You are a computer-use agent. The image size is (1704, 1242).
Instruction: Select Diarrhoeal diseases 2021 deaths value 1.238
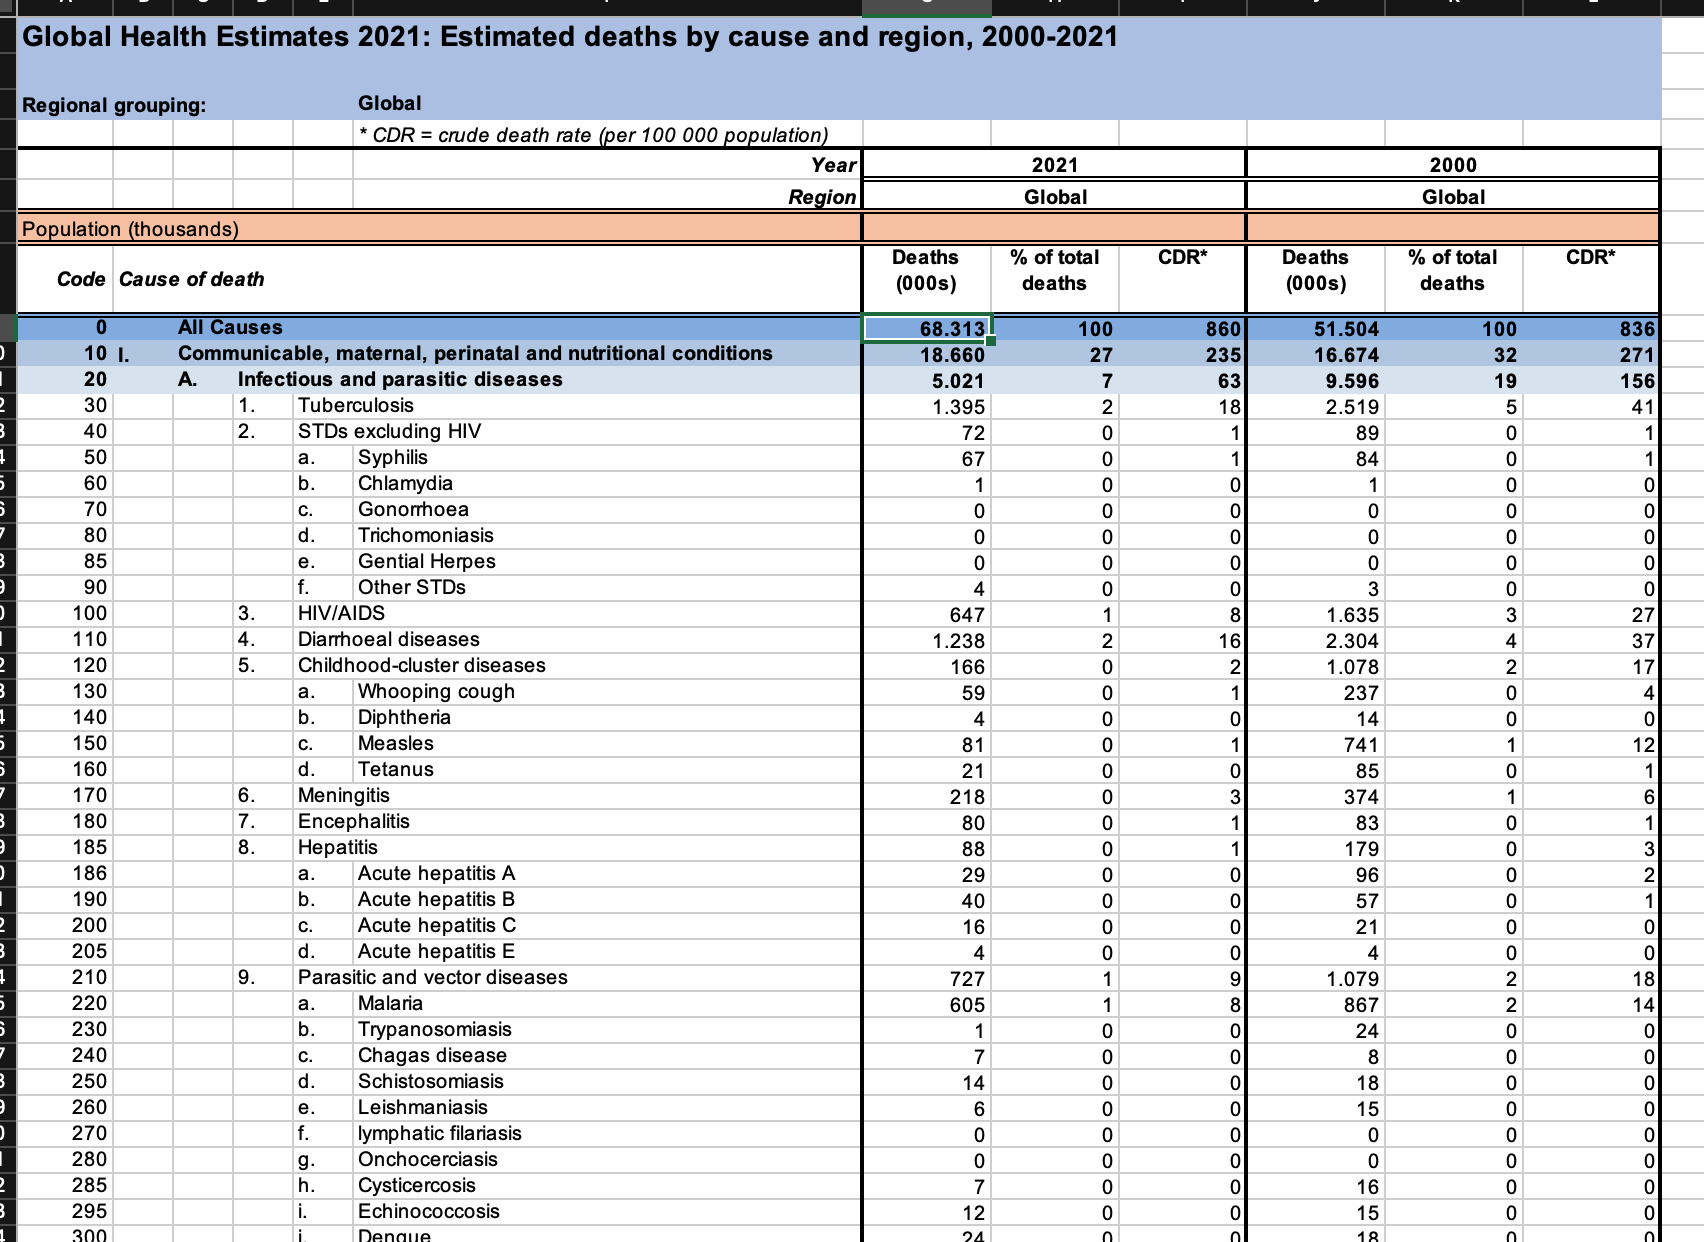pos(958,641)
